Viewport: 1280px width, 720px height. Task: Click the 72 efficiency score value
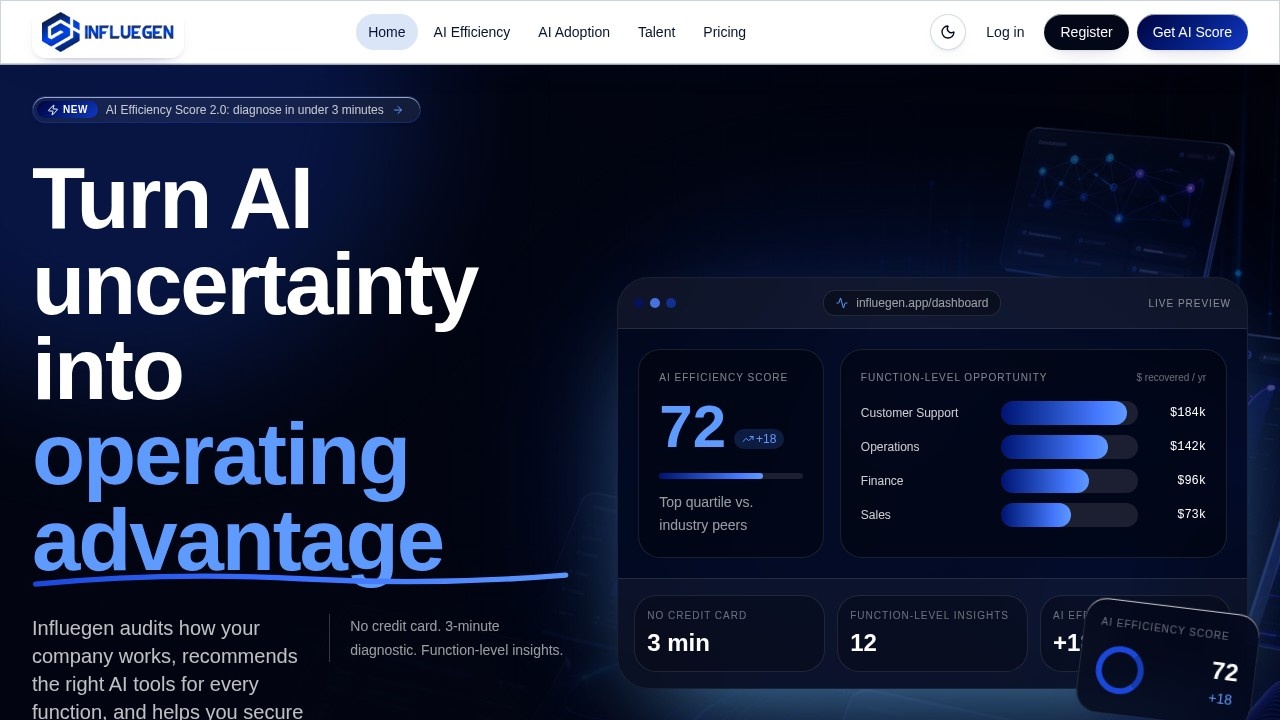(x=692, y=427)
